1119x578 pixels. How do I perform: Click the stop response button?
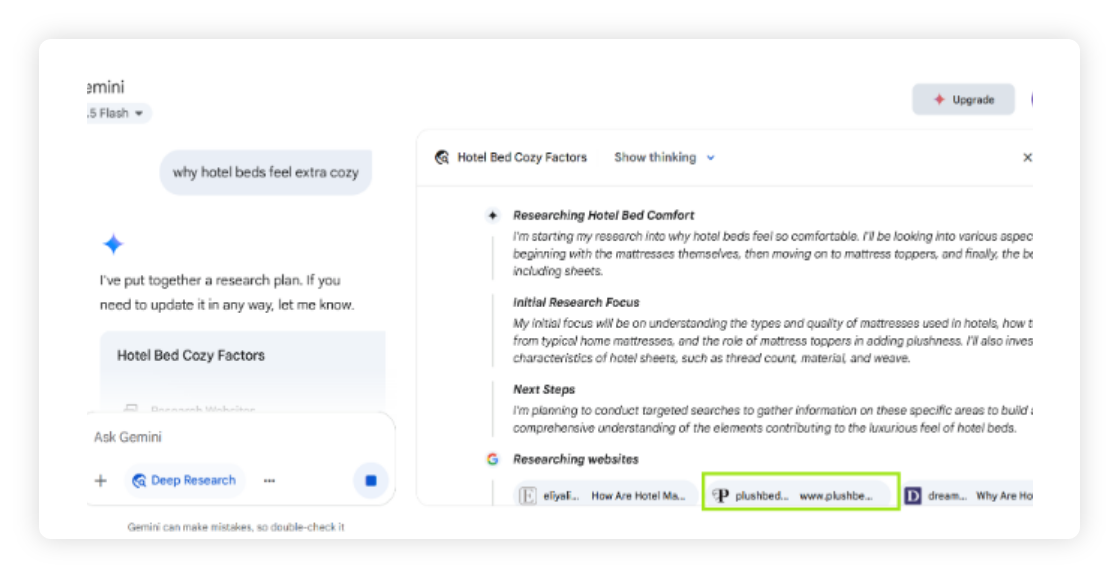point(371,481)
